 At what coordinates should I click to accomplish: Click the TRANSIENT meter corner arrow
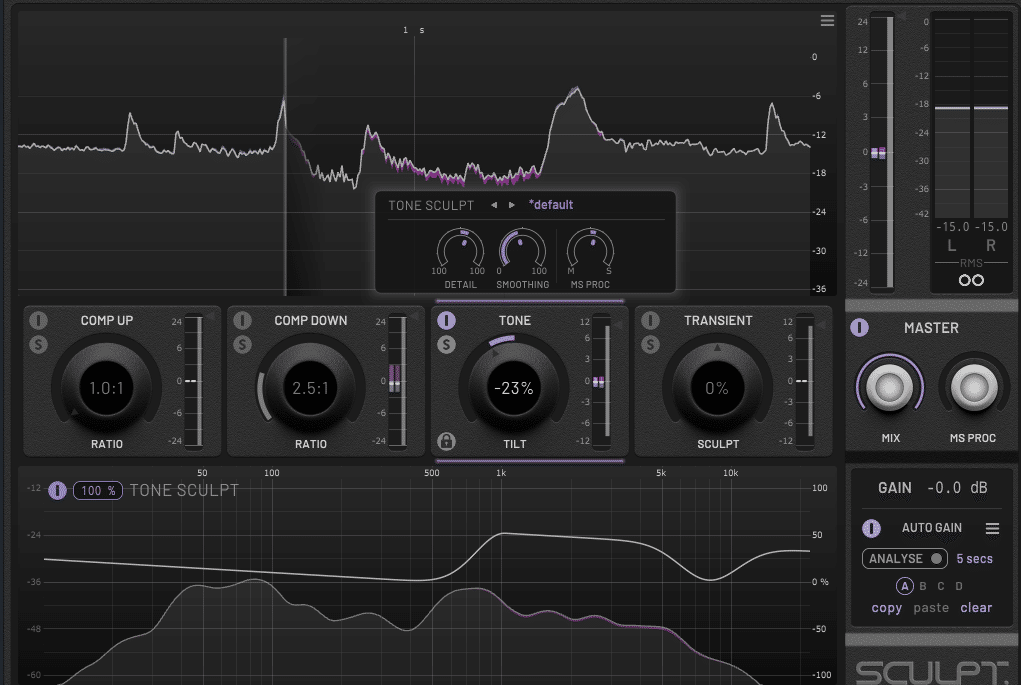(x=822, y=324)
